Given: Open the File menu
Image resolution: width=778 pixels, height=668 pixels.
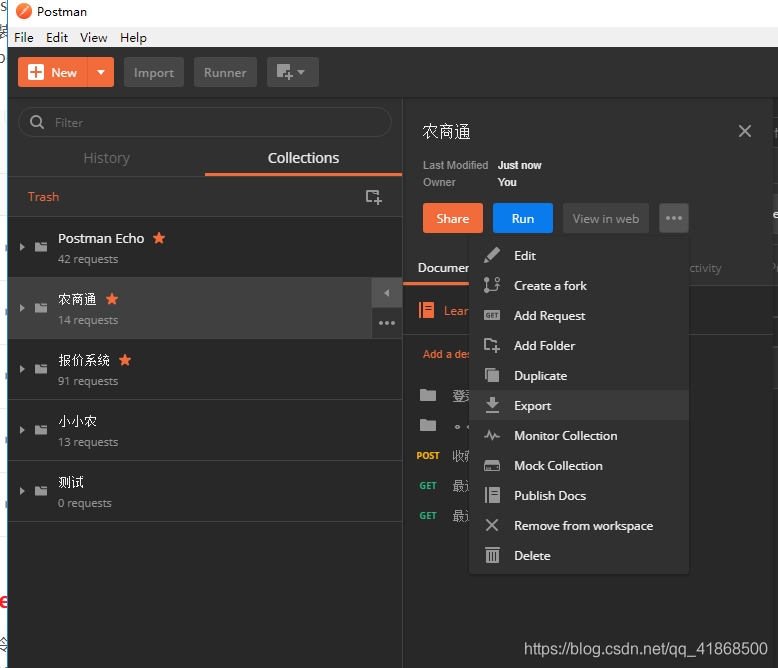Looking at the screenshot, I should [24, 38].
